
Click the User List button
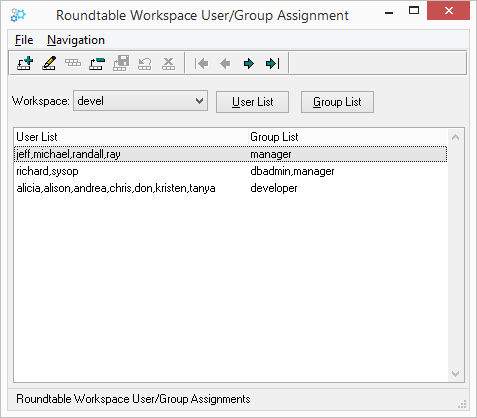click(x=252, y=102)
